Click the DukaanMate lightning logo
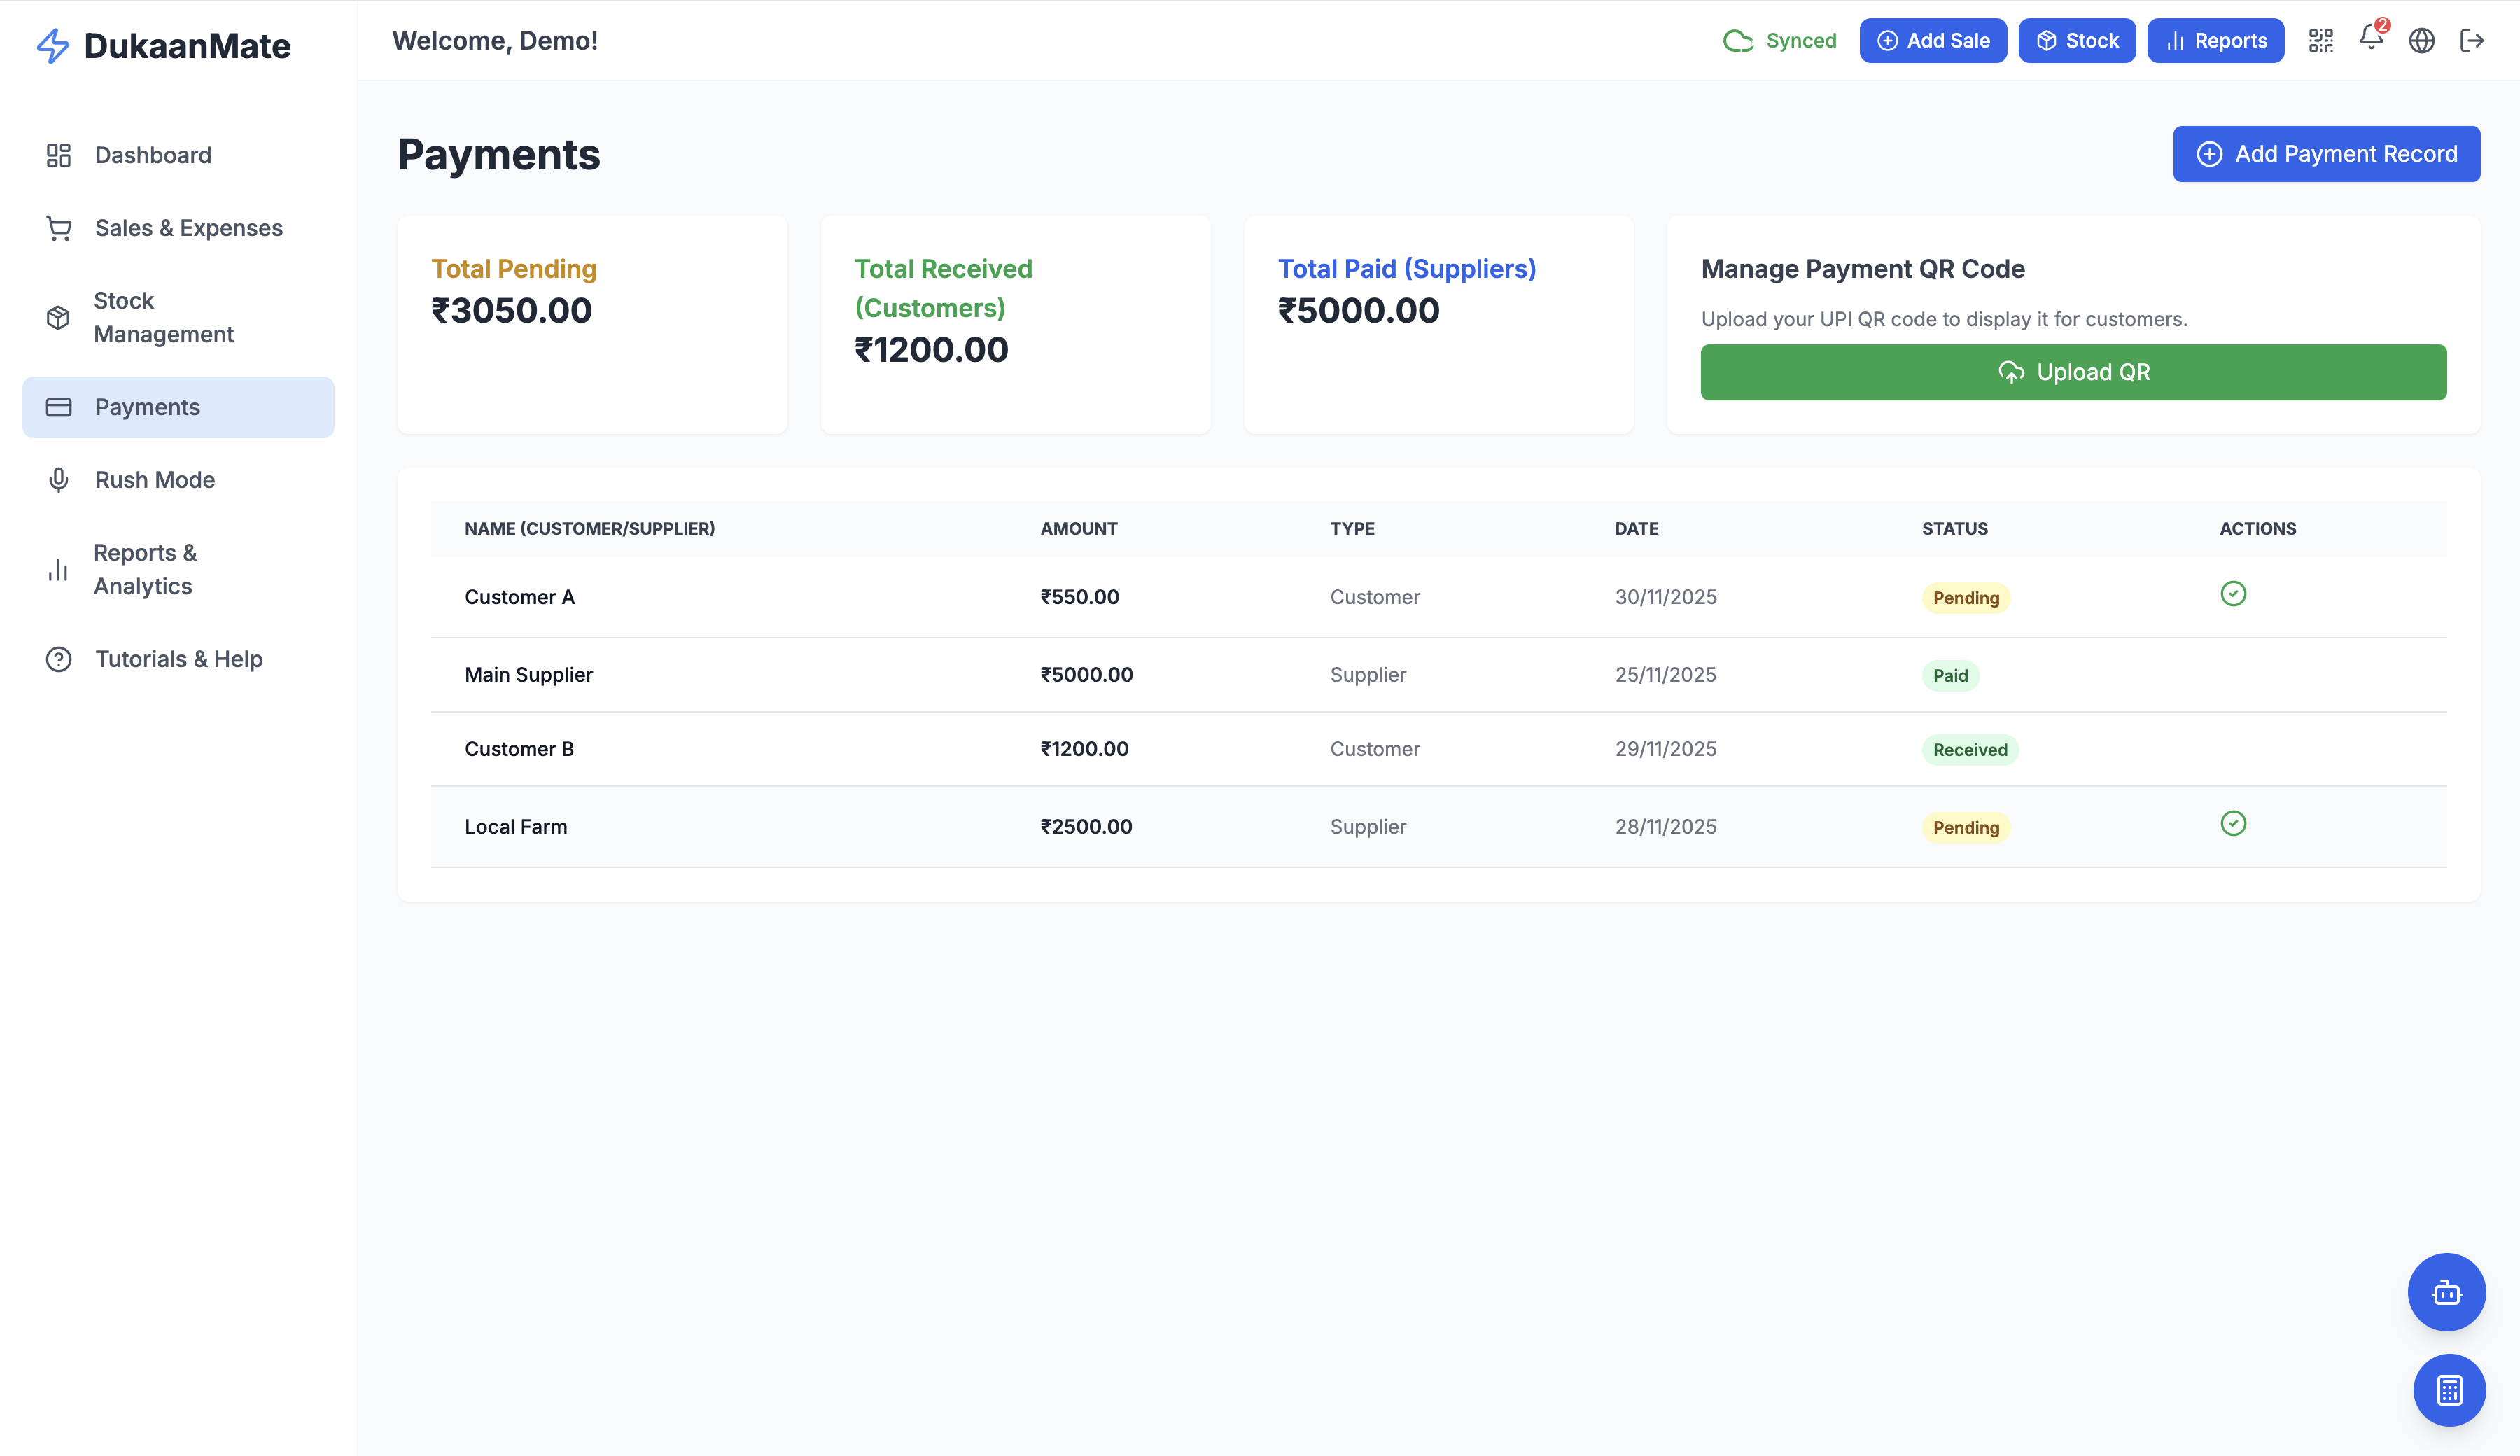Viewport: 2520px width, 1456px height. point(52,45)
